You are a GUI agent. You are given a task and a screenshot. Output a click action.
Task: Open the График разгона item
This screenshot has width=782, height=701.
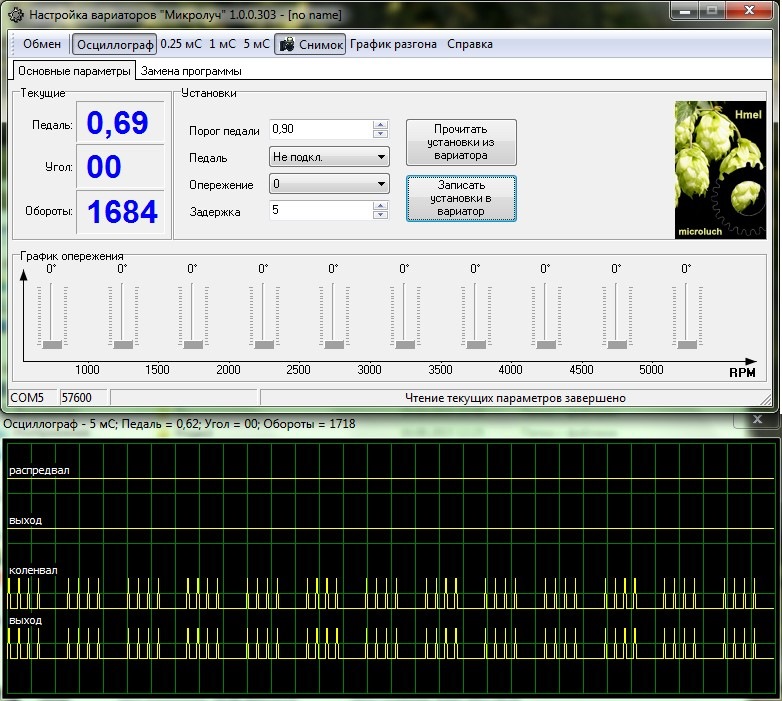[395, 44]
